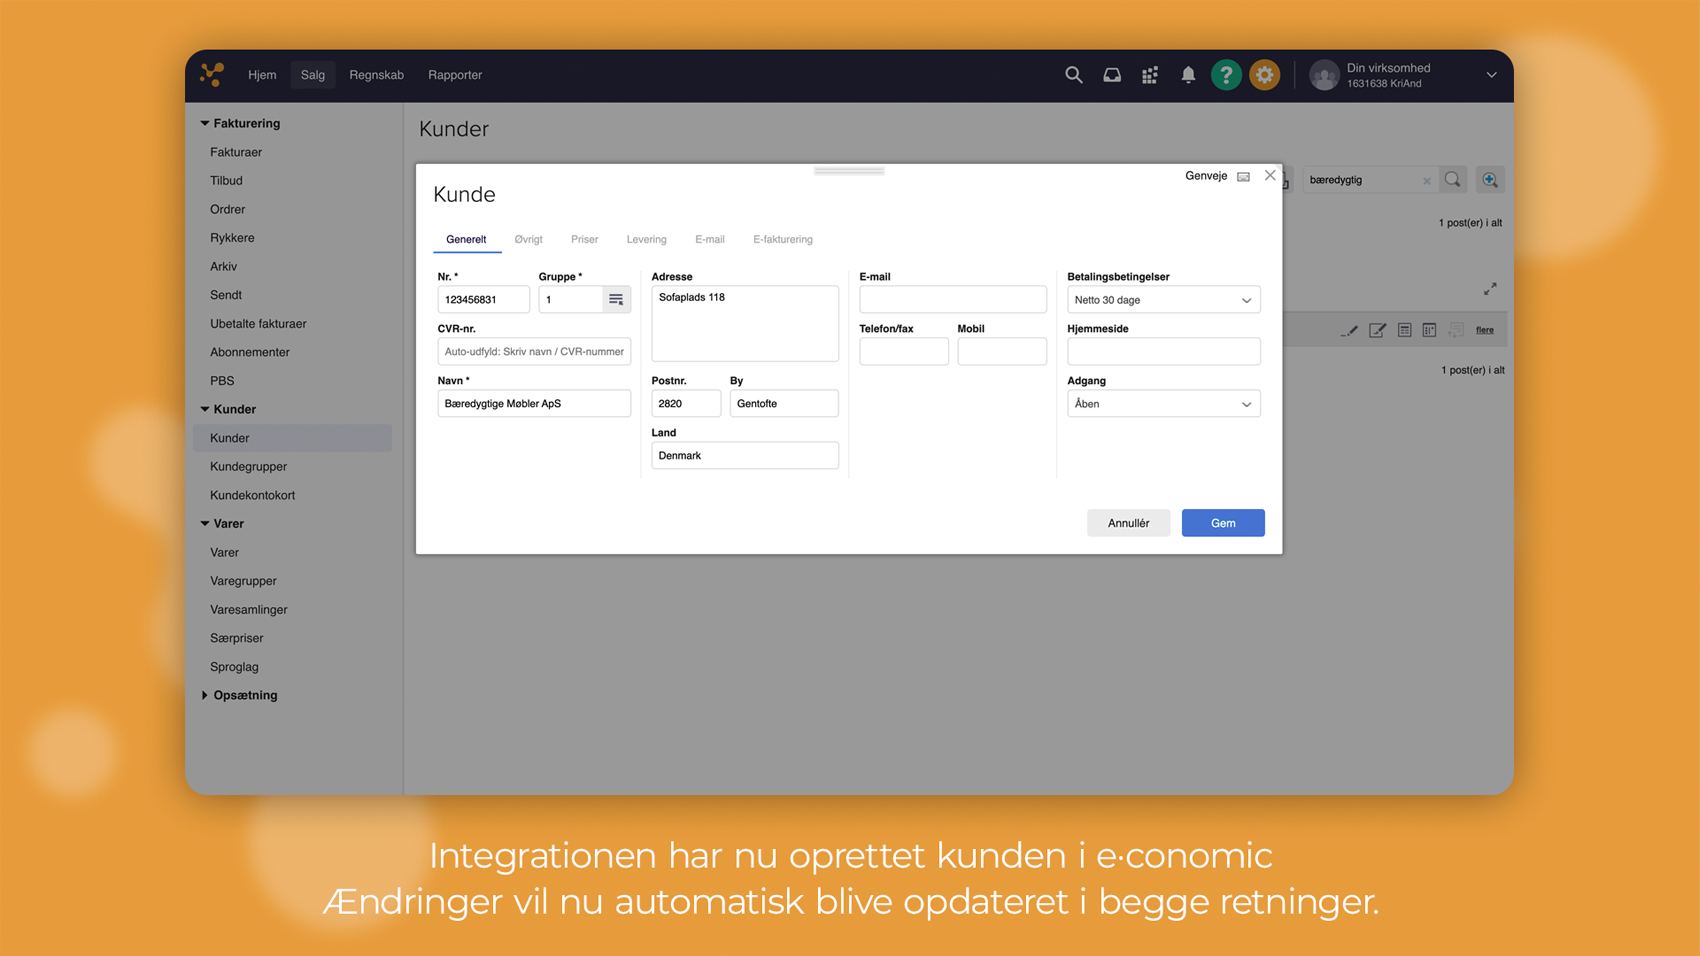1700x956 pixels.
Task: Show notifications via the bell icon
Action: pos(1188,75)
